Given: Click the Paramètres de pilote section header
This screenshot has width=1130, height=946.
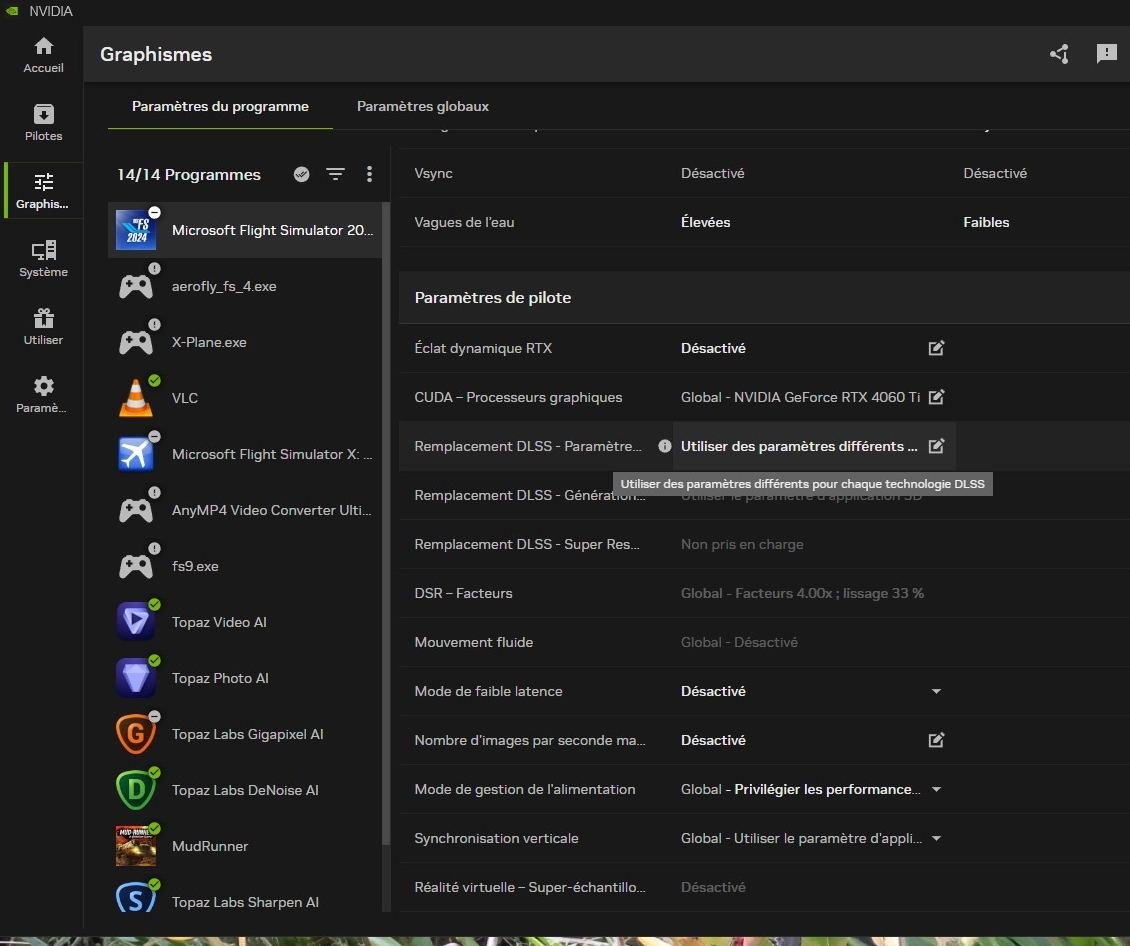Looking at the screenshot, I should point(493,298).
